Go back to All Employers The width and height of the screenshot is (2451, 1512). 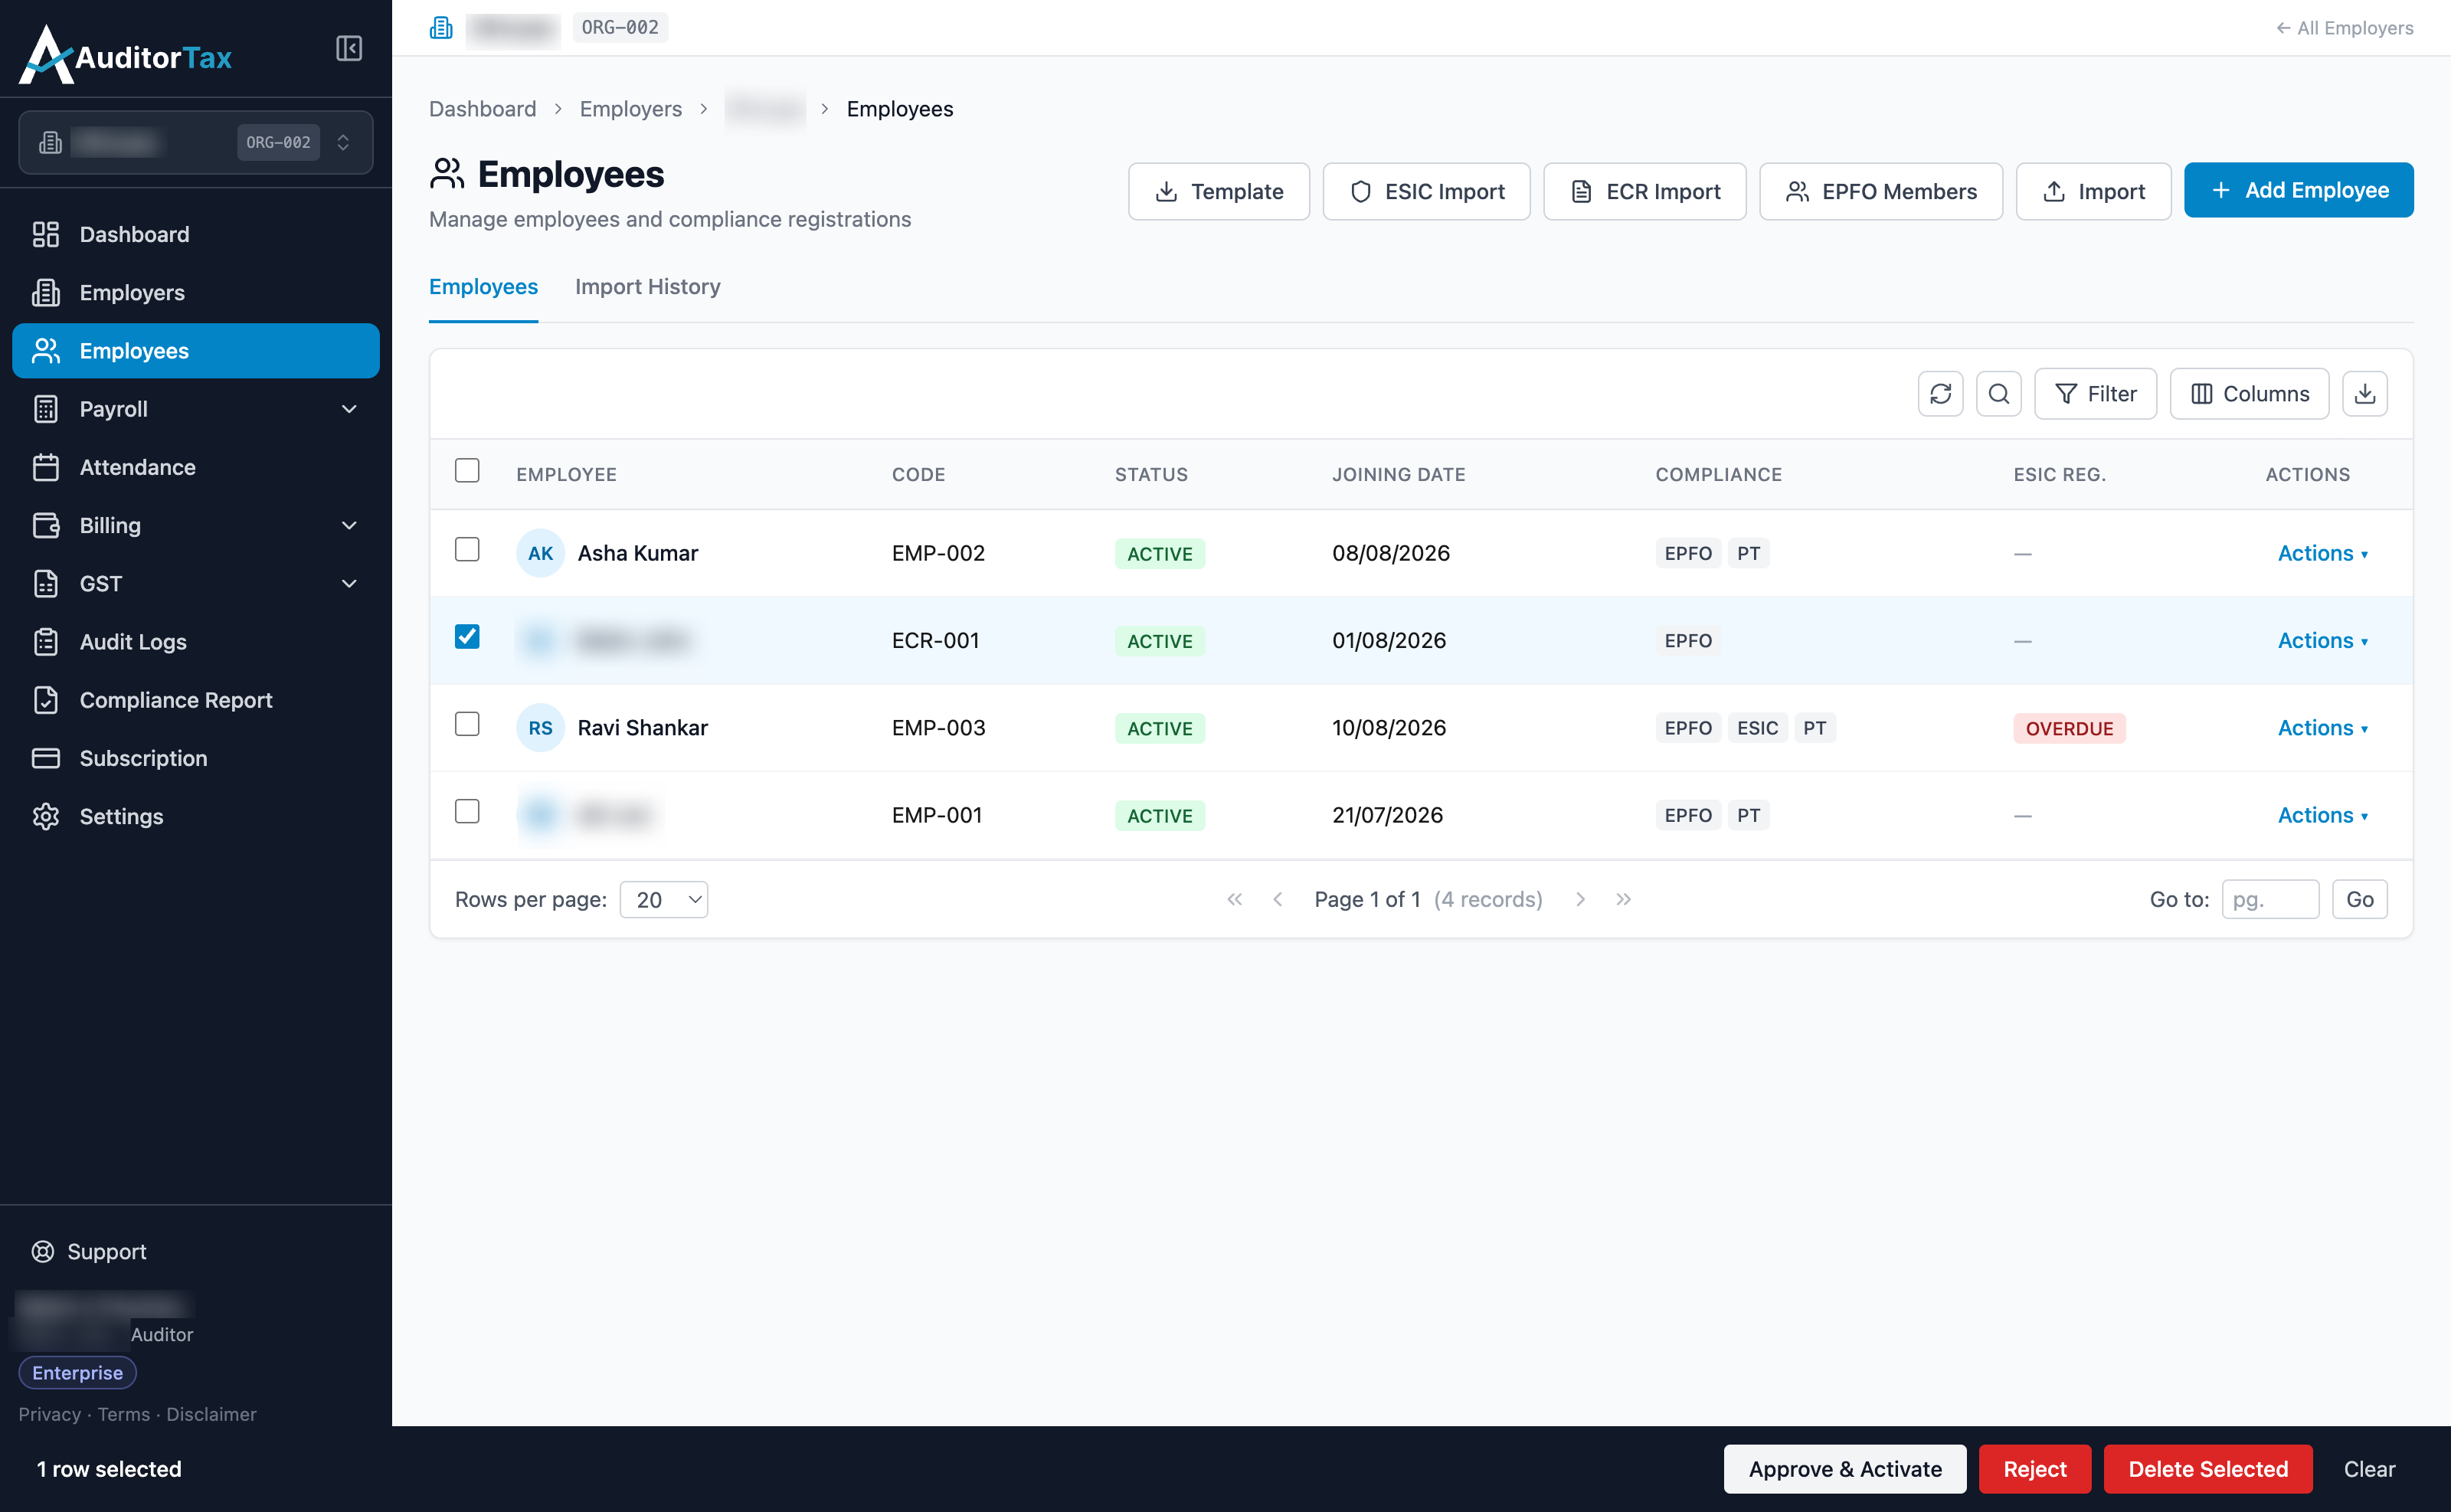pyautogui.click(x=2344, y=28)
